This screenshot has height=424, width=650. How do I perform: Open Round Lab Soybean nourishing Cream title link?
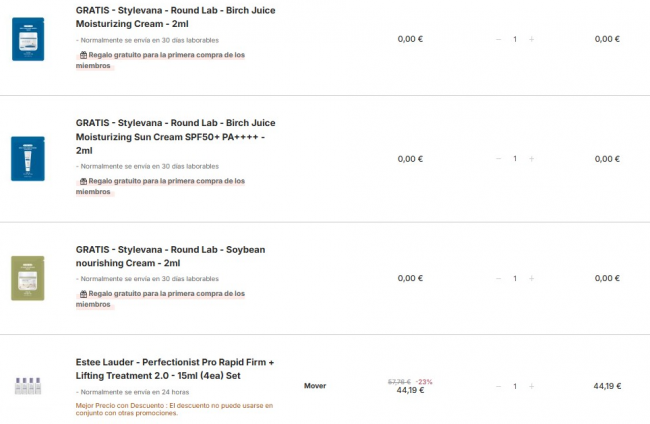point(170,255)
